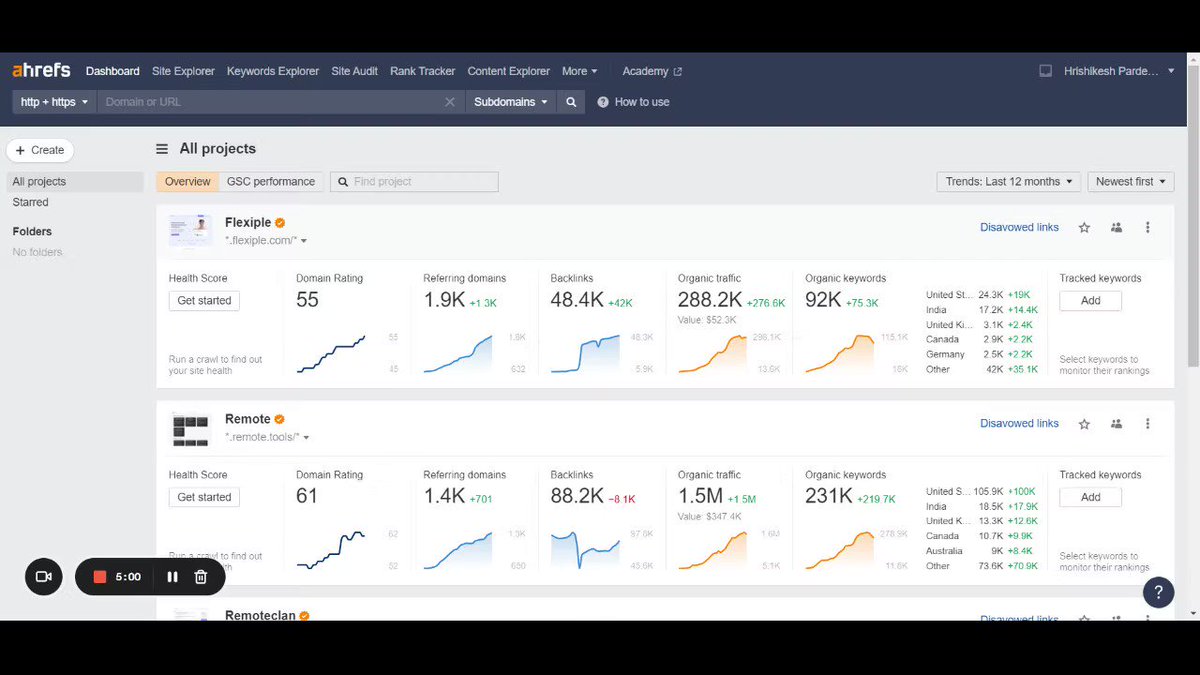Screen dimensions: 1200x675
Task: Open Trends: Last 12 months dropdown
Action: tap(1009, 182)
